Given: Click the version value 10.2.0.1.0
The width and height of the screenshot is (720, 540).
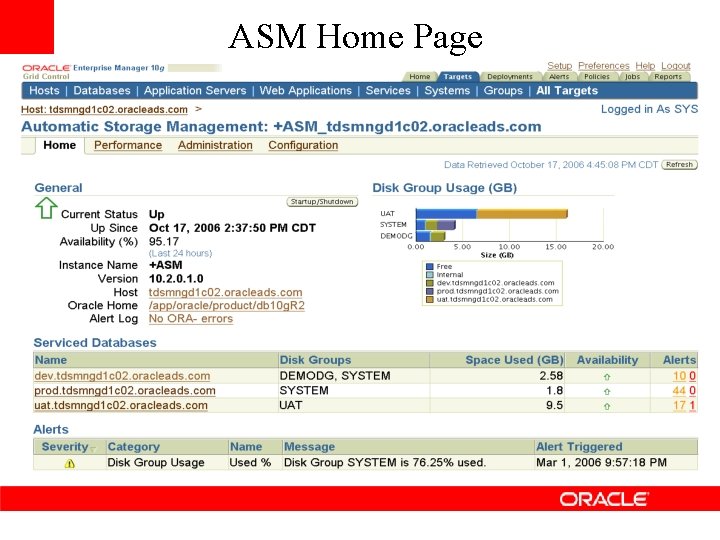Looking at the screenshot, I should (176, 279).
